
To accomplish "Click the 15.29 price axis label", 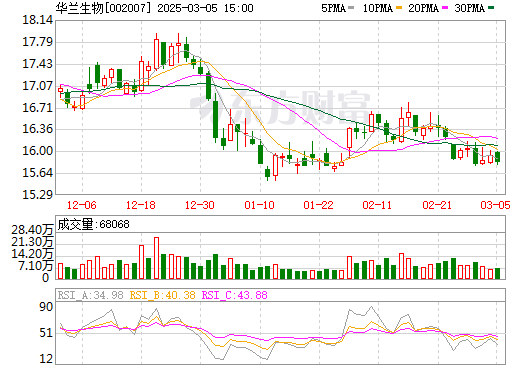I will (37, 195).
